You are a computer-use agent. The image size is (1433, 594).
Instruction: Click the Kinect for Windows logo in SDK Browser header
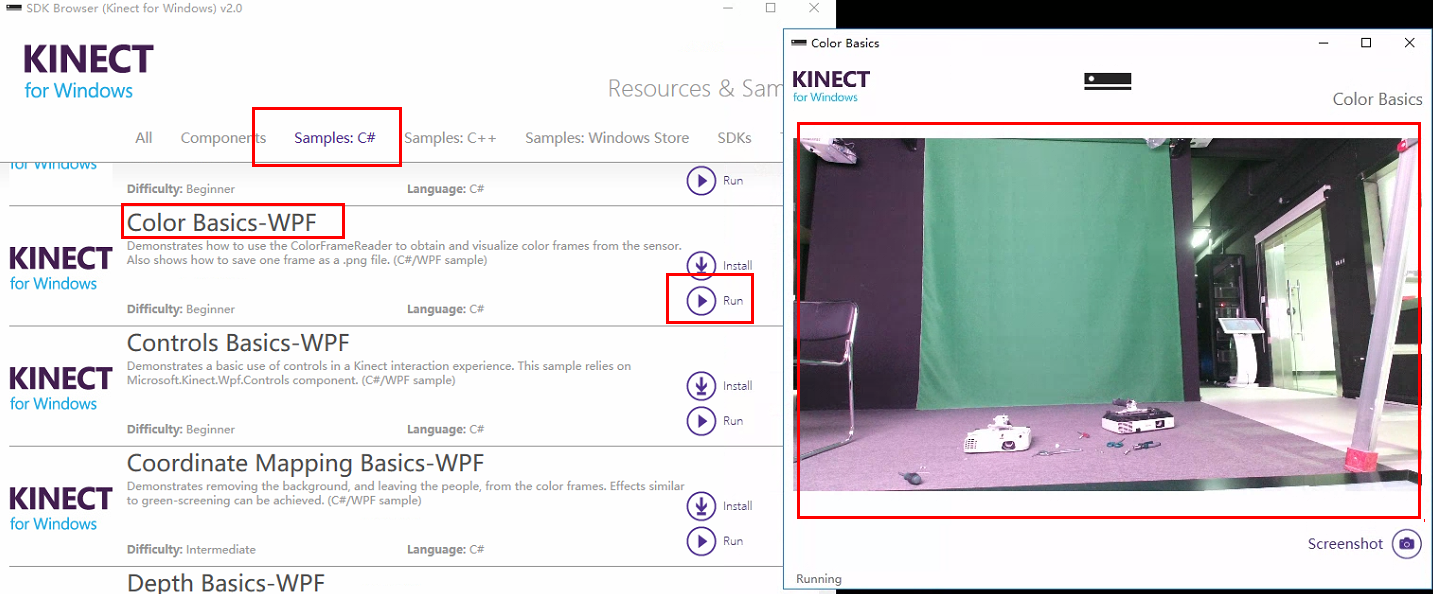click(89, 72)
